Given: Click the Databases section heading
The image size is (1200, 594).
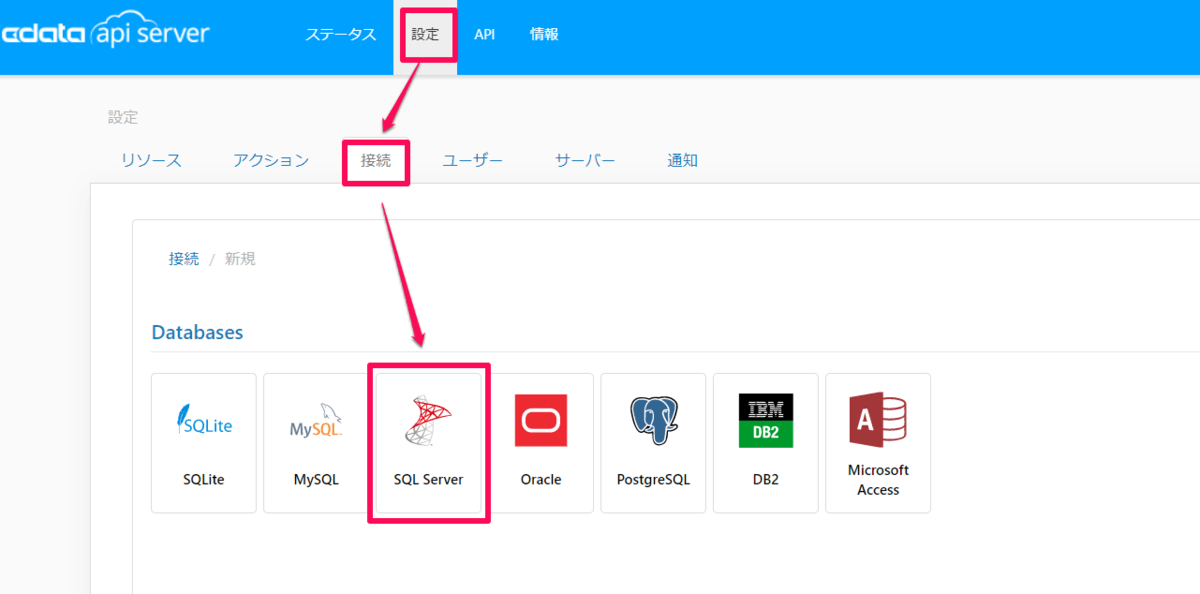Looking at the screenshot, I should coord(197,332).
